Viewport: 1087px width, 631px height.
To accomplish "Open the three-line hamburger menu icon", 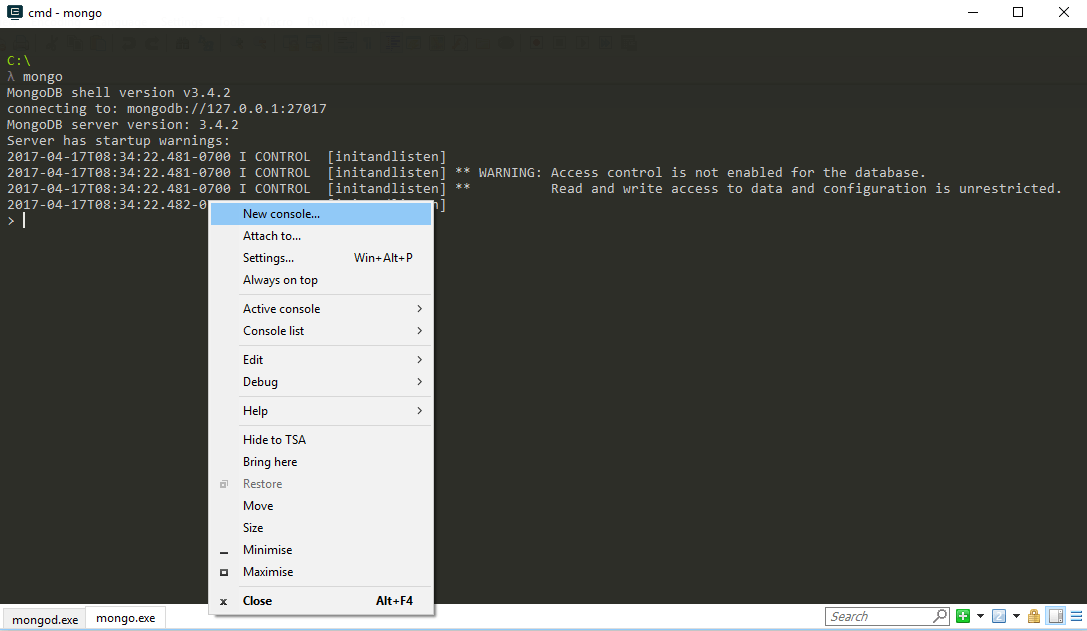I will pos(1077,616).
